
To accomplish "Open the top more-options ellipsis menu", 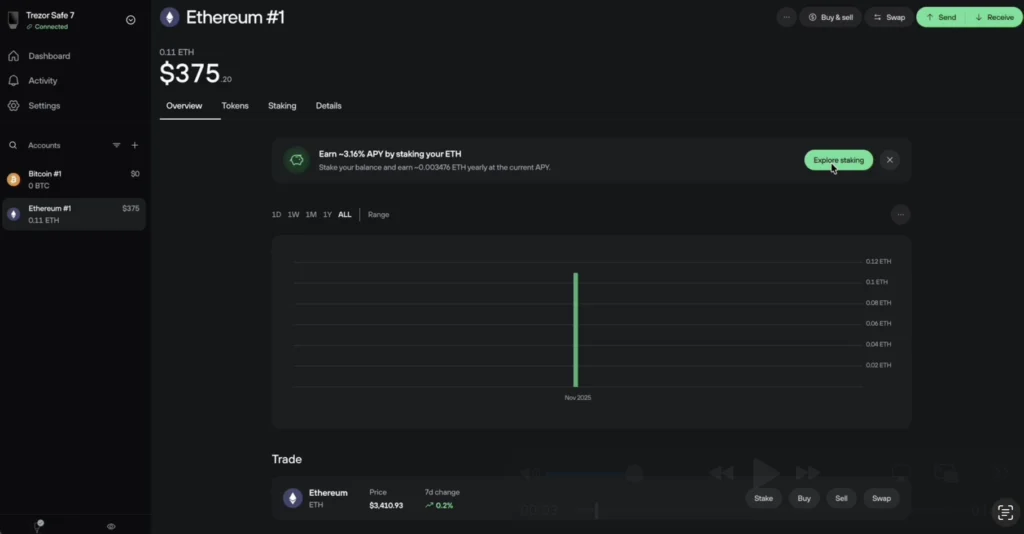I will [x=786, y=17].
